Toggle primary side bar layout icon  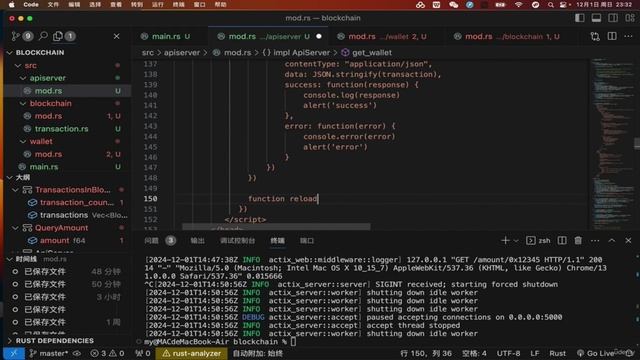click(580, 18)
